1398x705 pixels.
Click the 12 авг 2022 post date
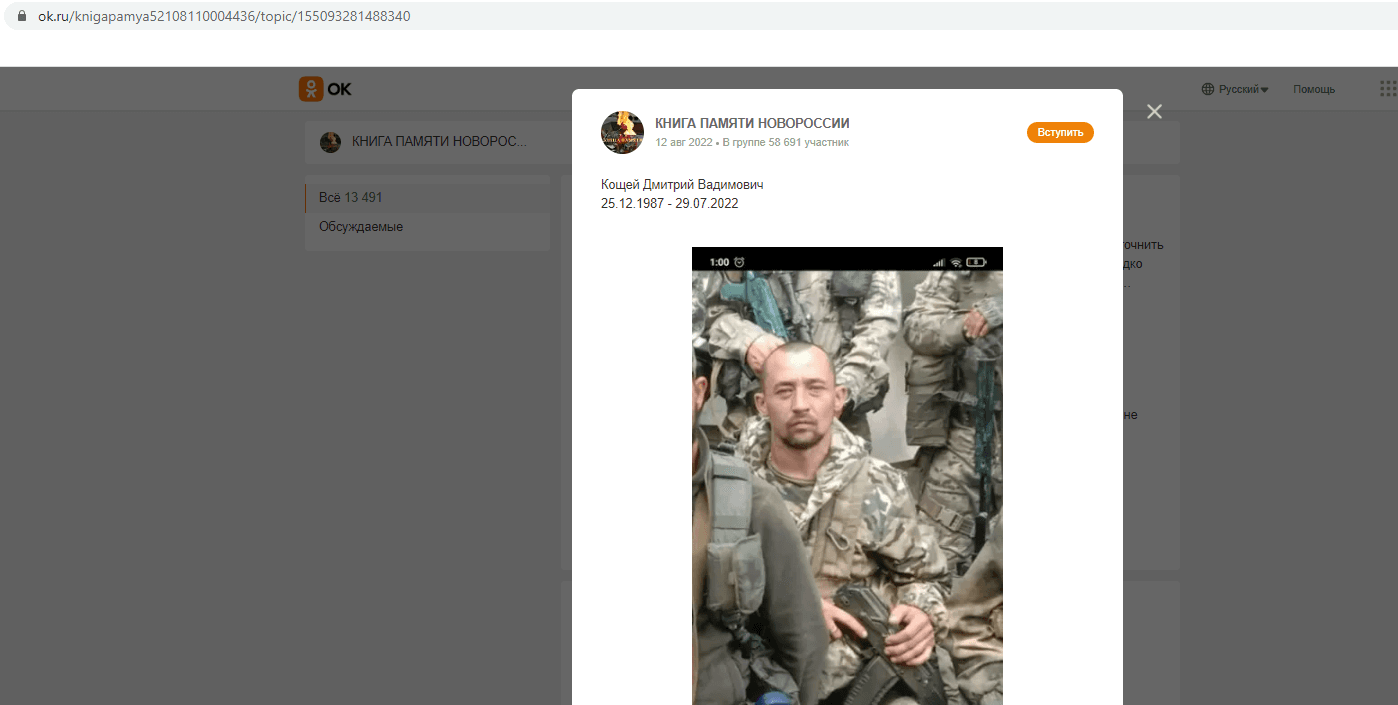(684, 143)
